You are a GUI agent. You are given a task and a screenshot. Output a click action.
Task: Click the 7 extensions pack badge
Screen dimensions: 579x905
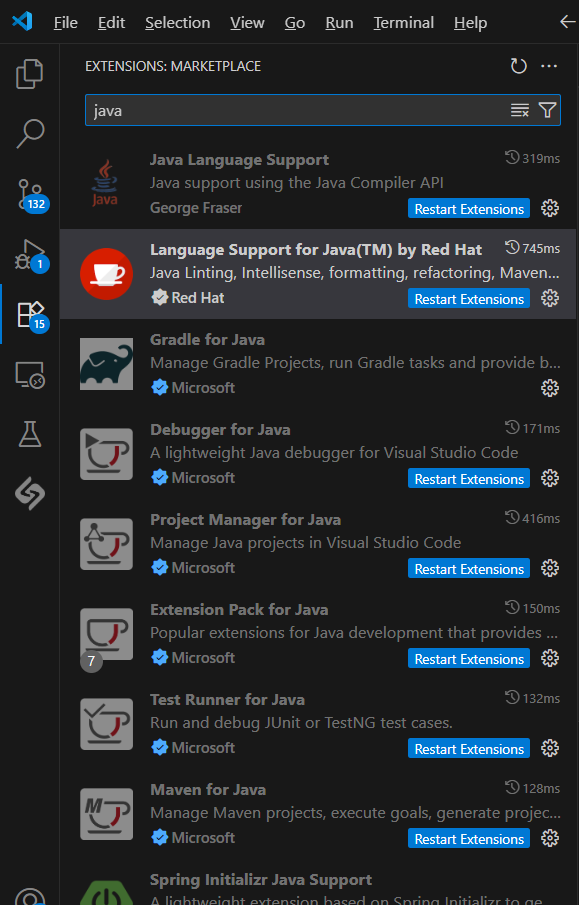tap(91, 661)
